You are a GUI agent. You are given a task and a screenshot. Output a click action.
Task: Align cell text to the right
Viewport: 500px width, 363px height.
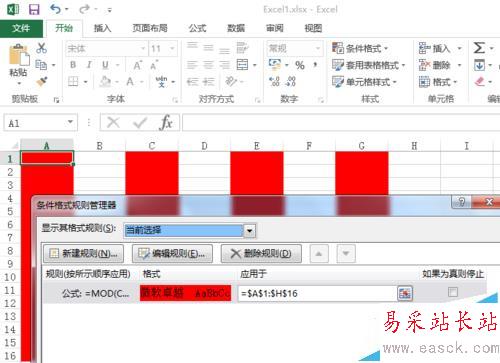coord(224,65)
